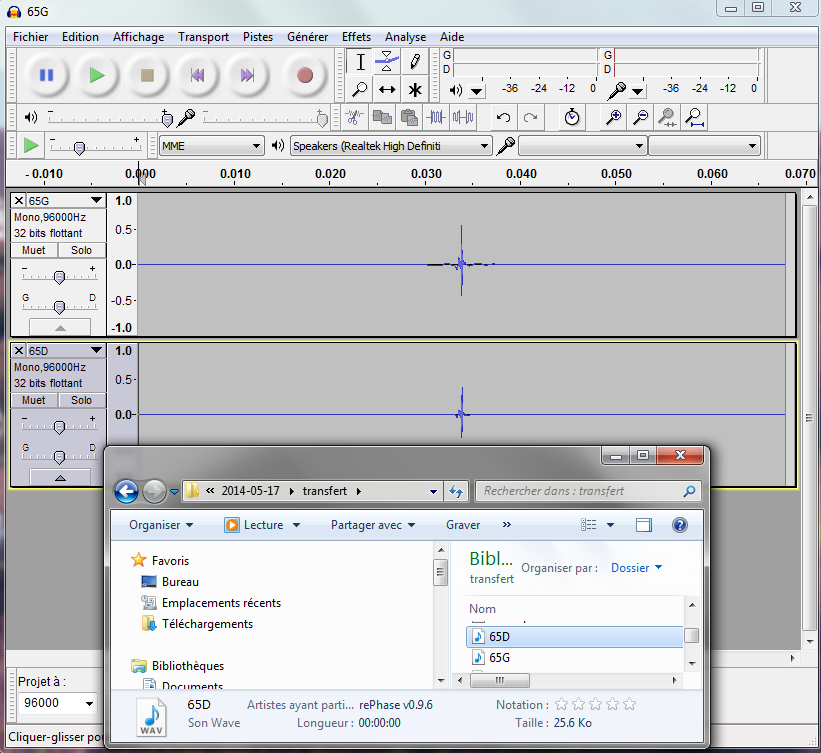821x753 pixels.
Task: Click the Zoom In magnifier icon
Action: (613, 117)
